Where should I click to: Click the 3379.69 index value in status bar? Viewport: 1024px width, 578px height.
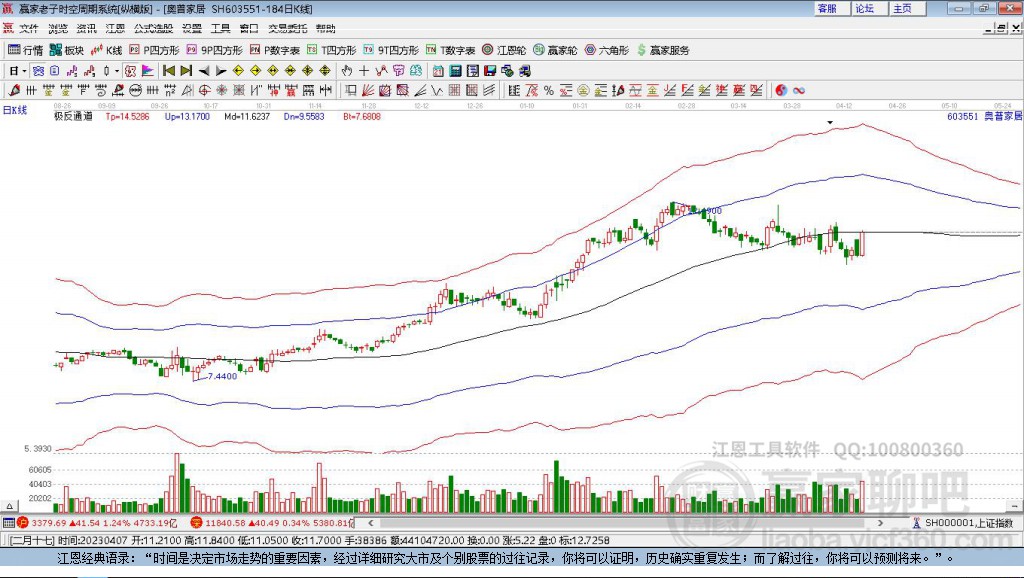click(x=48, y=523)
